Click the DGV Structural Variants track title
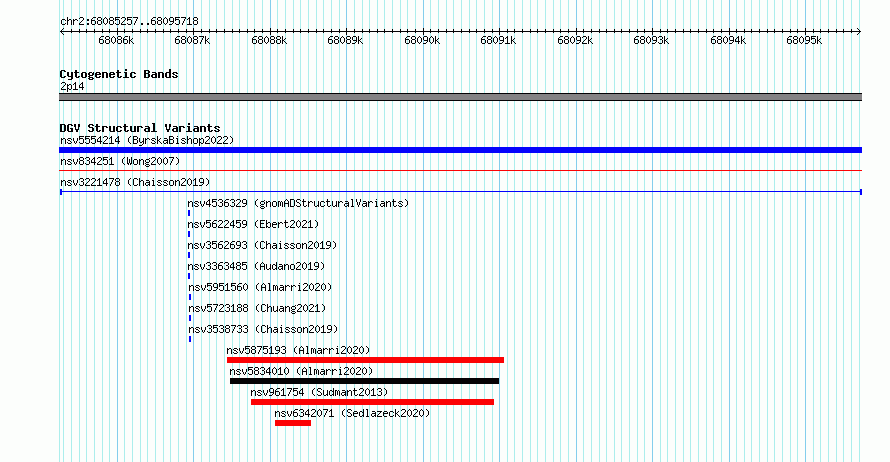Image resolution: width=890 pixels, height=462 pixels. 140,128
